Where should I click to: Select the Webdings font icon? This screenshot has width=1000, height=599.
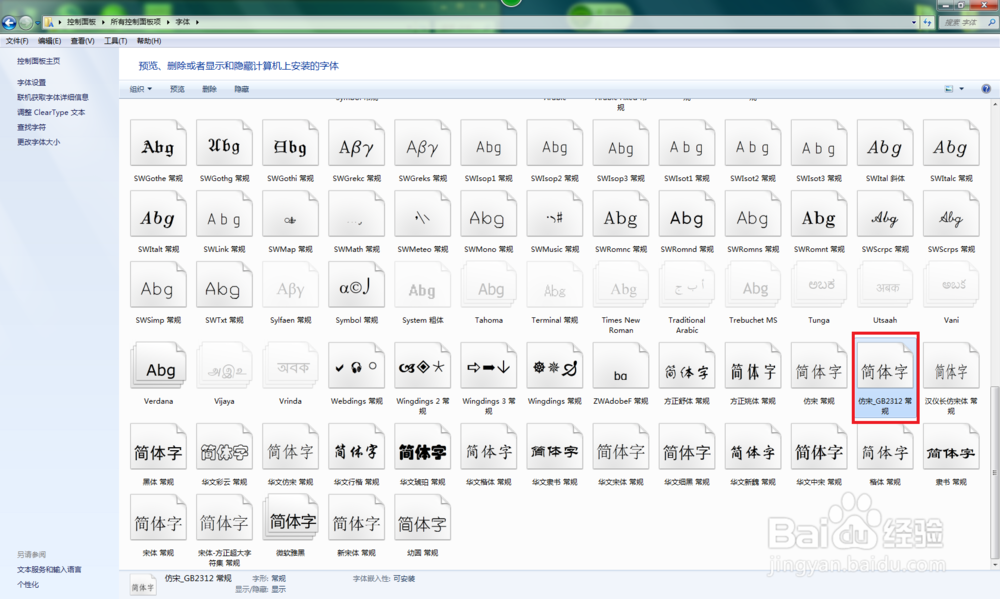click(357, 366)
